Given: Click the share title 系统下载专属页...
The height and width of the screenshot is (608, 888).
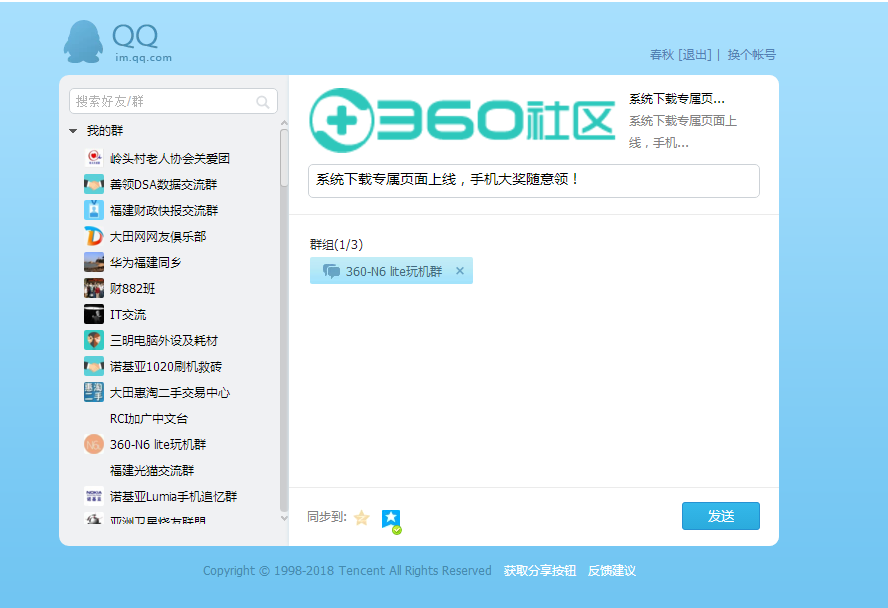Looking at the screenshot, I should click(677, 99).
